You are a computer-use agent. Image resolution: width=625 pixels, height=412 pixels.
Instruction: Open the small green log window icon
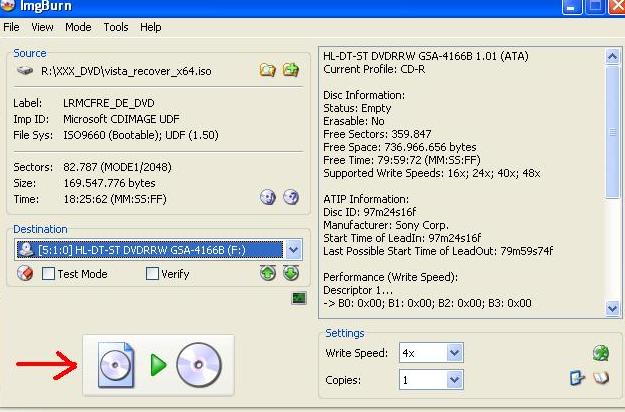[x=299, y=298]
